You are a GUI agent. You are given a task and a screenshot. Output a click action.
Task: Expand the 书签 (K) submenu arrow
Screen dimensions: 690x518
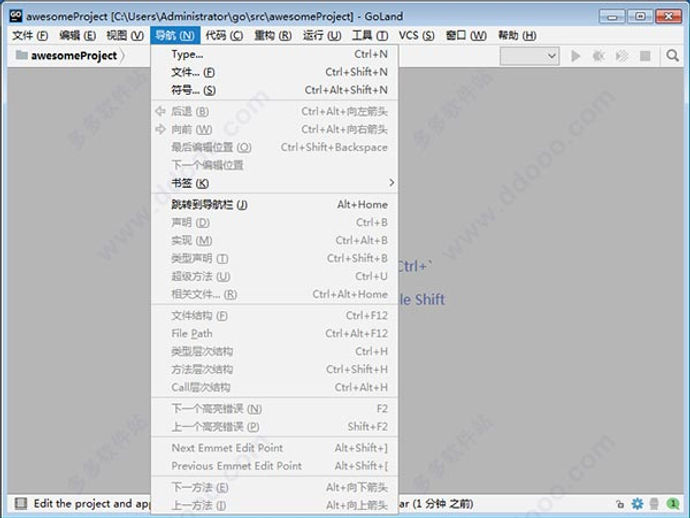tap(392, 183)
